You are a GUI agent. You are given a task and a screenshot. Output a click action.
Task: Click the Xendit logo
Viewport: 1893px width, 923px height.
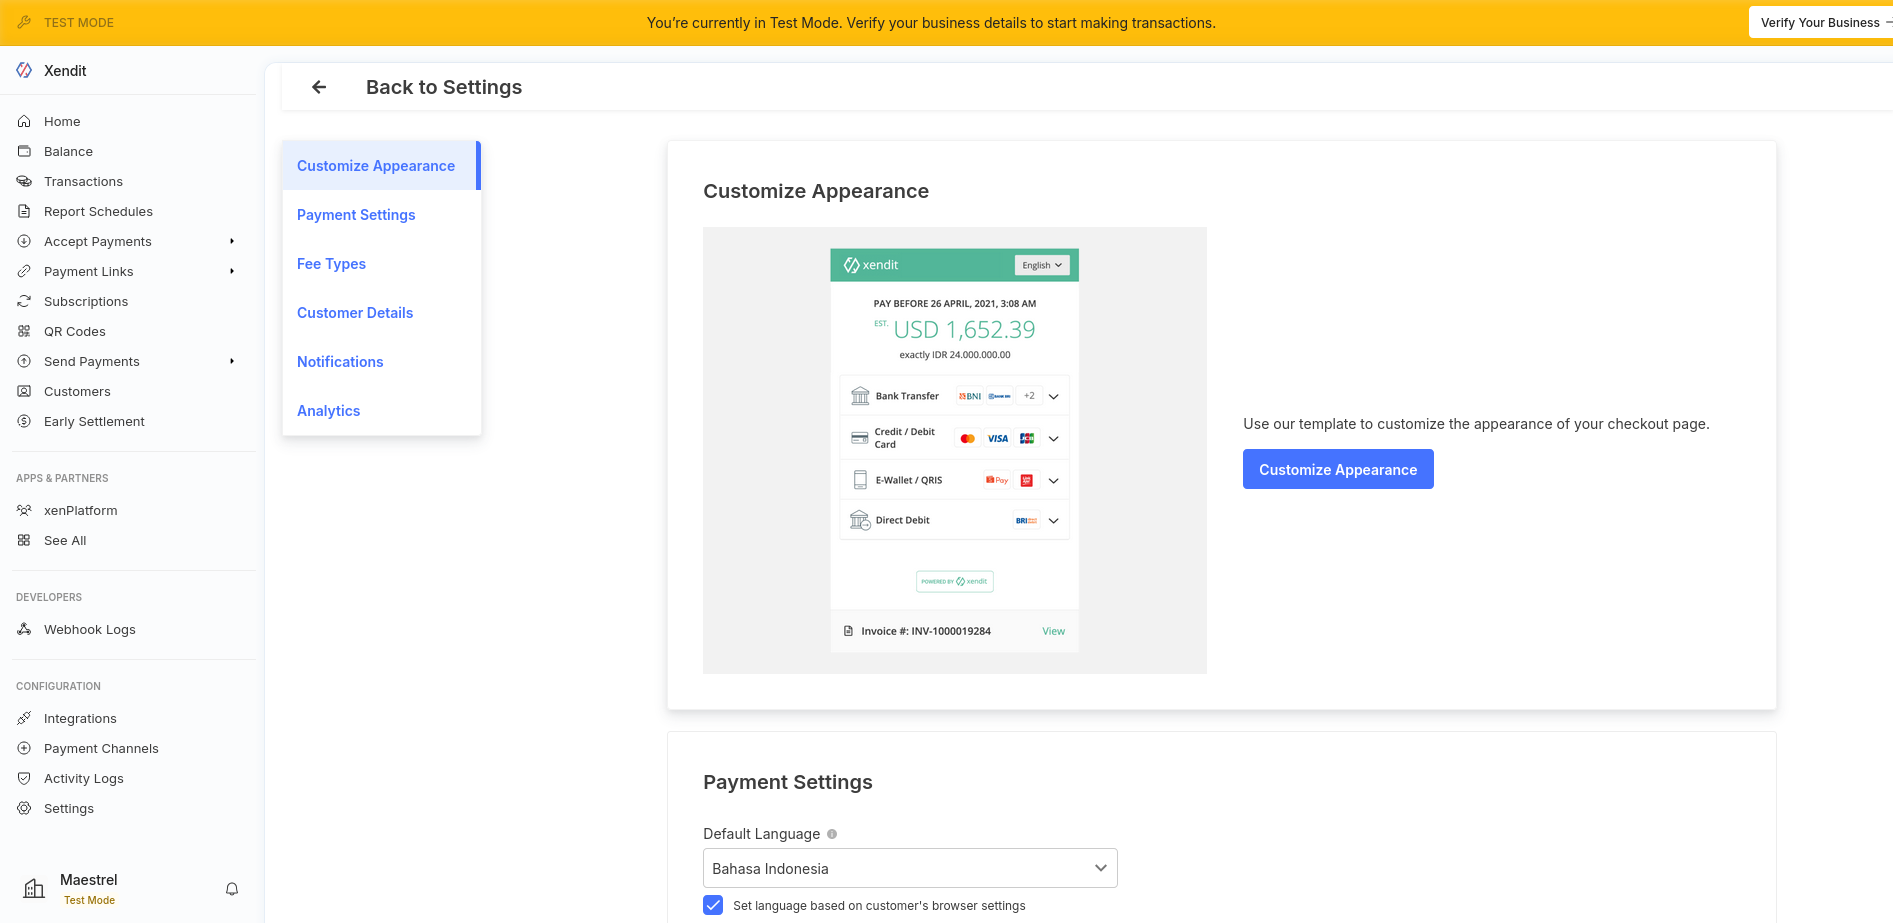[24, 70]
